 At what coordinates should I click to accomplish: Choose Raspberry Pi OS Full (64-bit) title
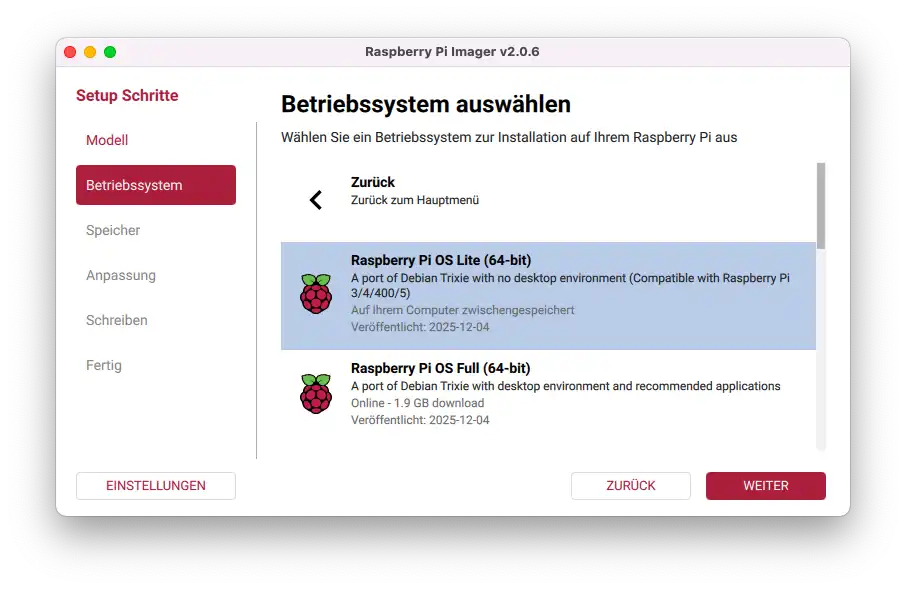coord(440,368)
